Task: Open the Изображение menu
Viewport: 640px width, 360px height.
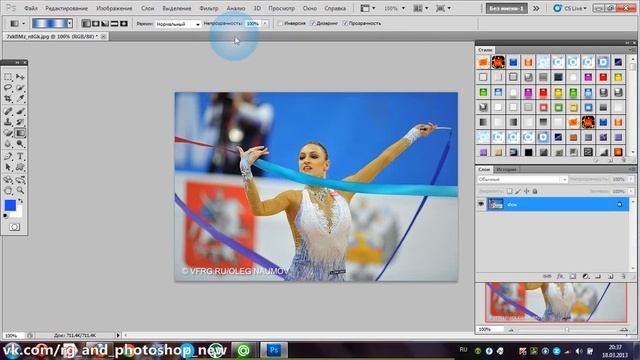Action: [114, 8]
